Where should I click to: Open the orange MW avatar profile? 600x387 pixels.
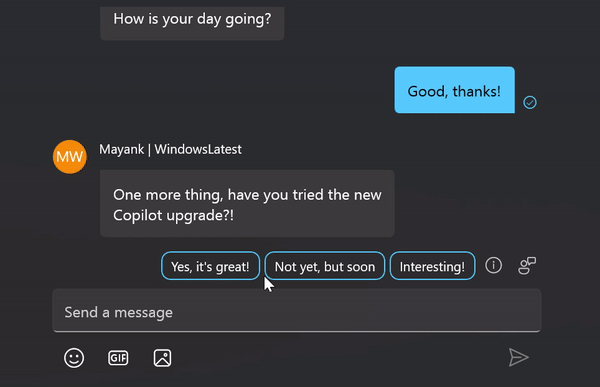click(x=70, y=157)
